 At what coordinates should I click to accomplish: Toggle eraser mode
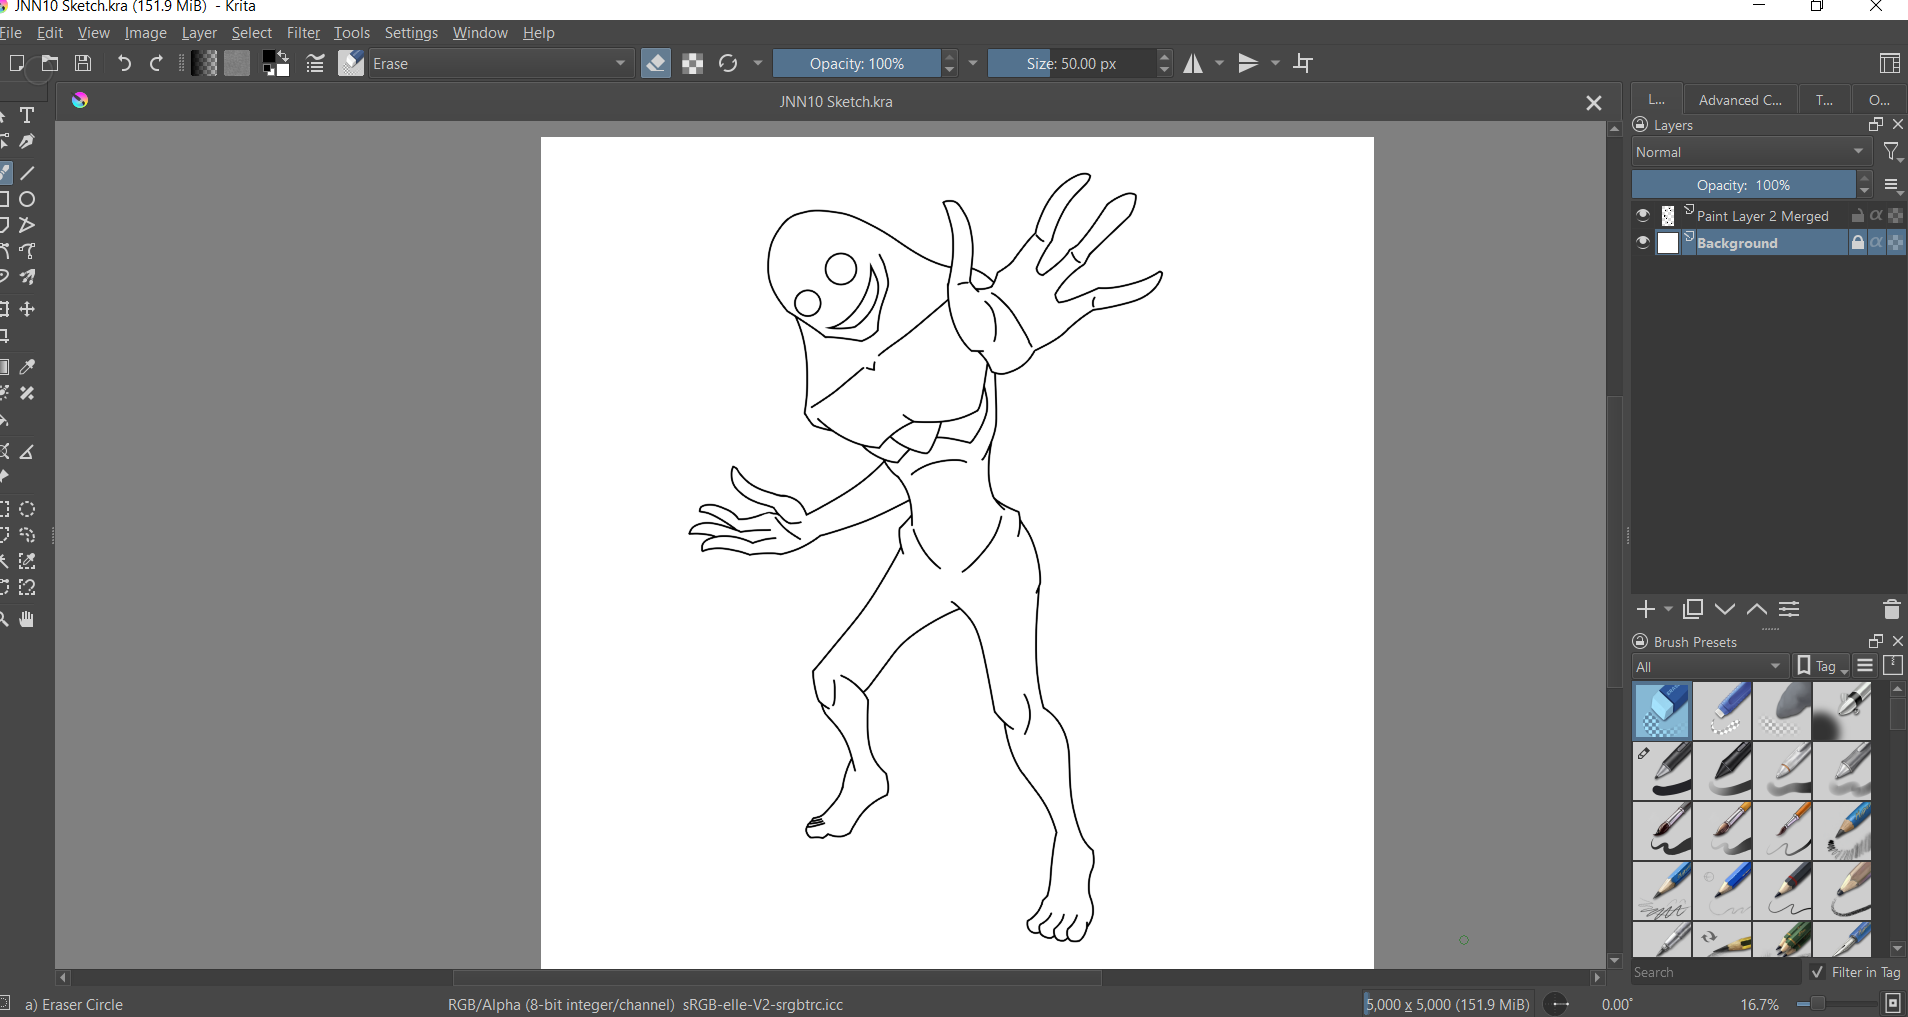pos(656,64)
